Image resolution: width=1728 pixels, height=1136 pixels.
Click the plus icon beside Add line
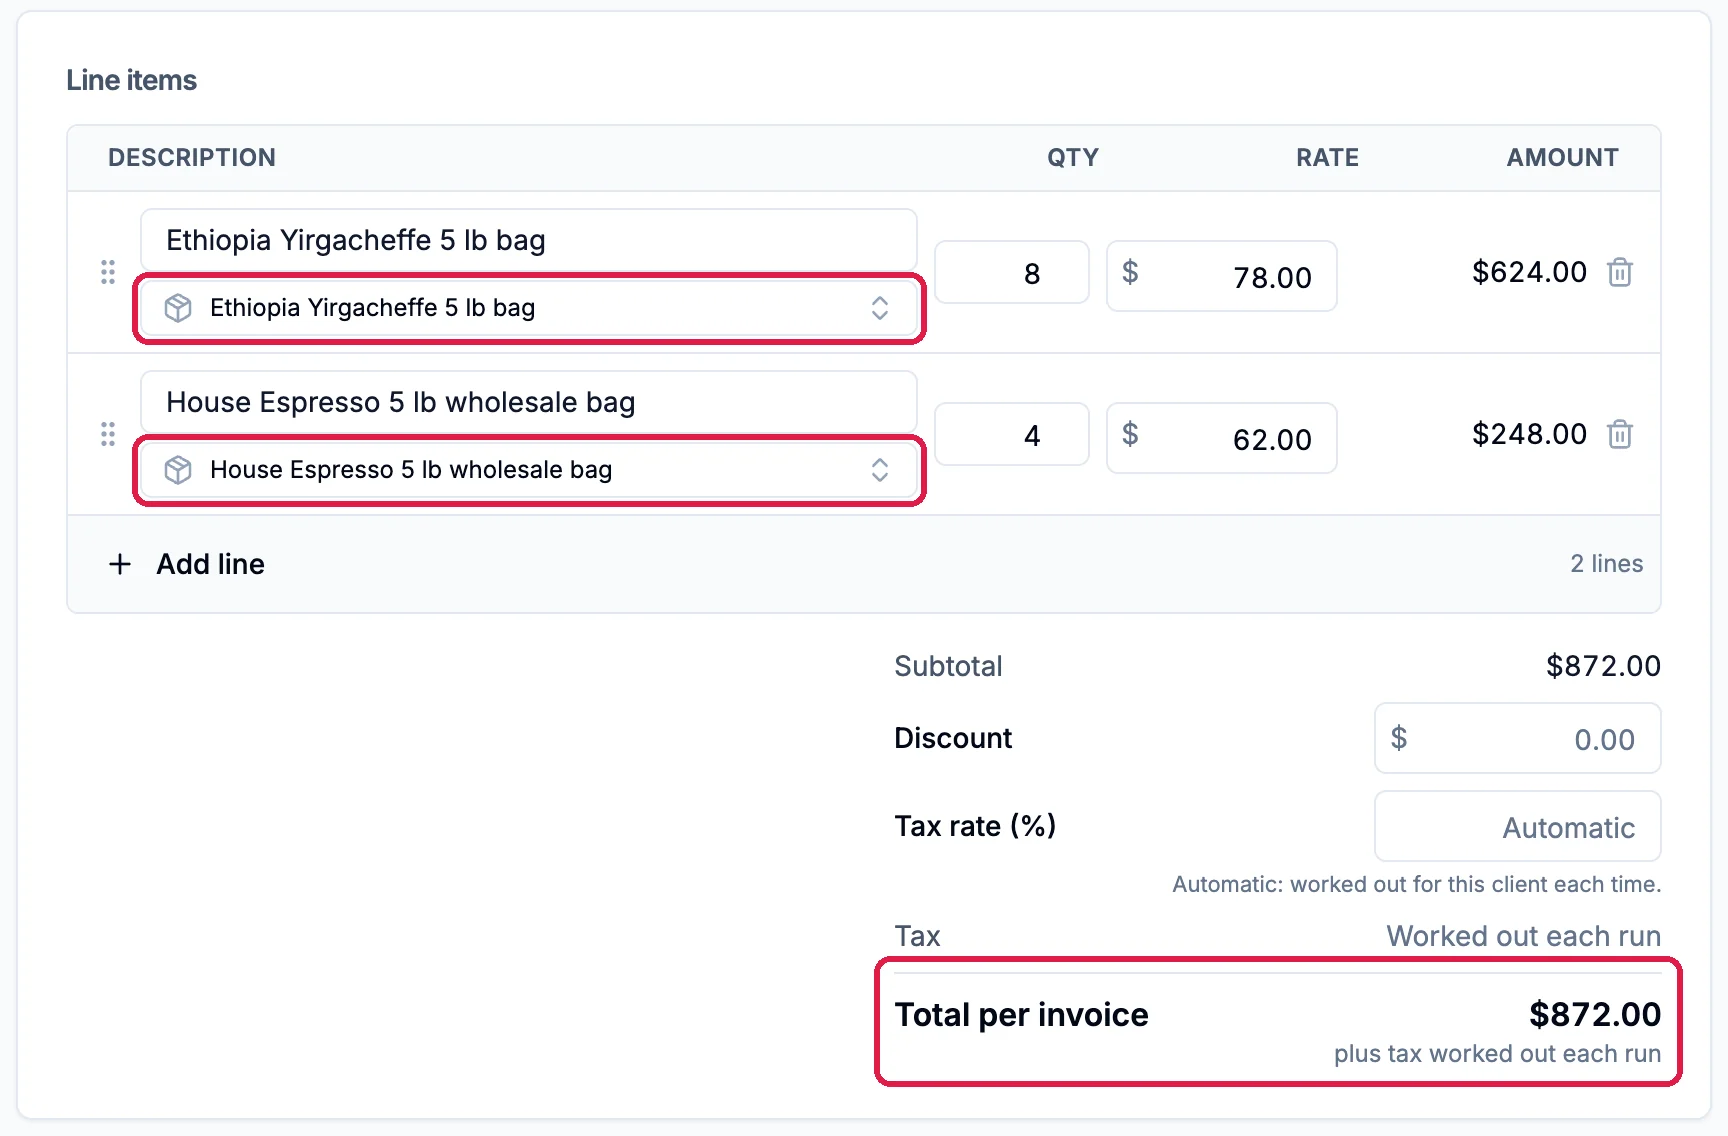(x=120, y=564)
